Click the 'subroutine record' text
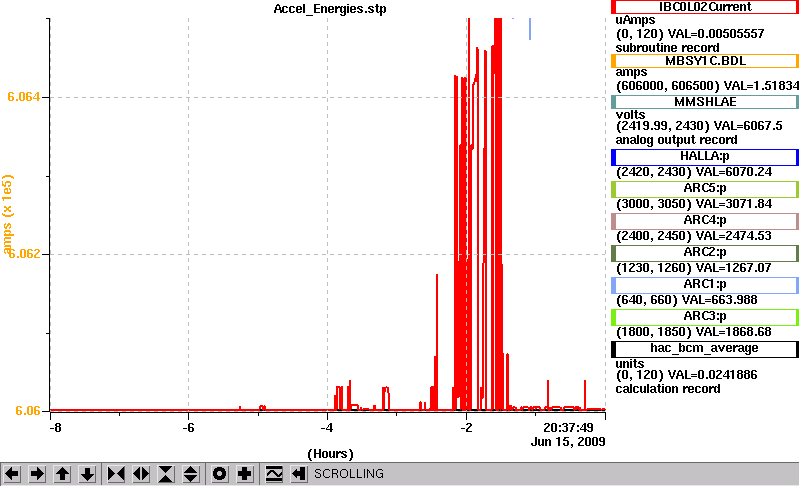The image size is (799, 486). [x=668, y=48]
